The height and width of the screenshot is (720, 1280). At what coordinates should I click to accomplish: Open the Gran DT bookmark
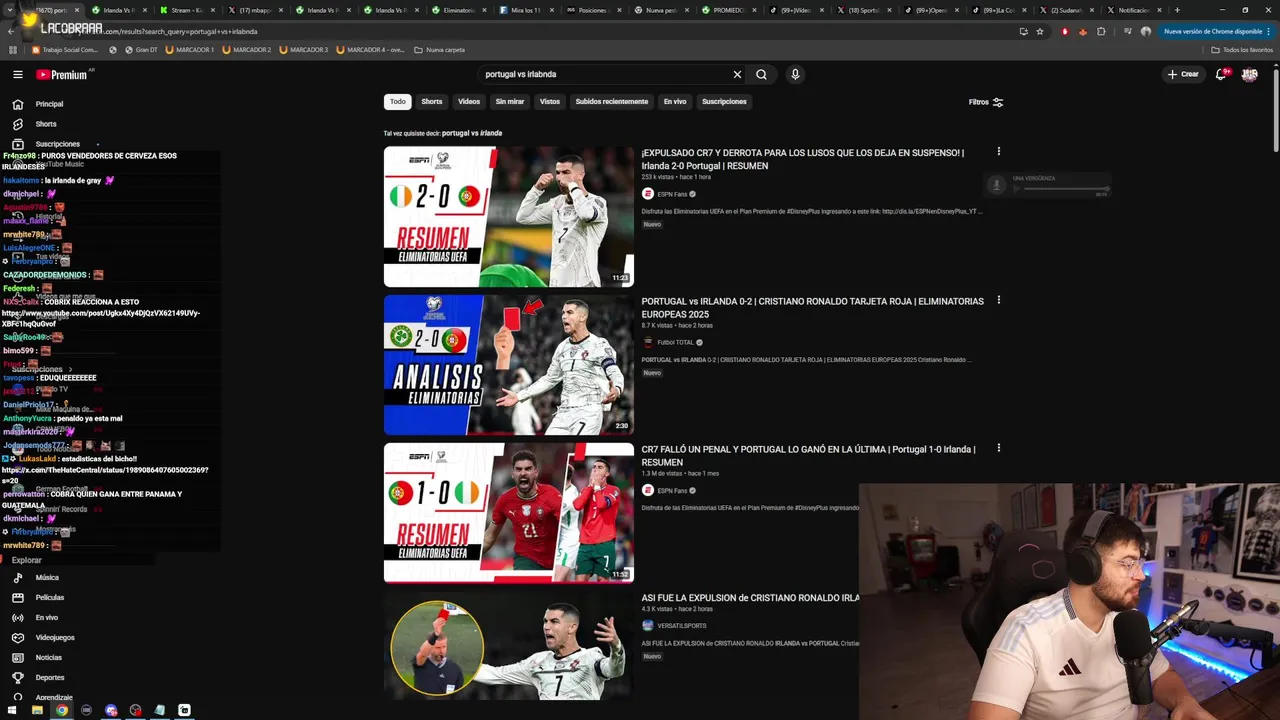tap(141, 49)
